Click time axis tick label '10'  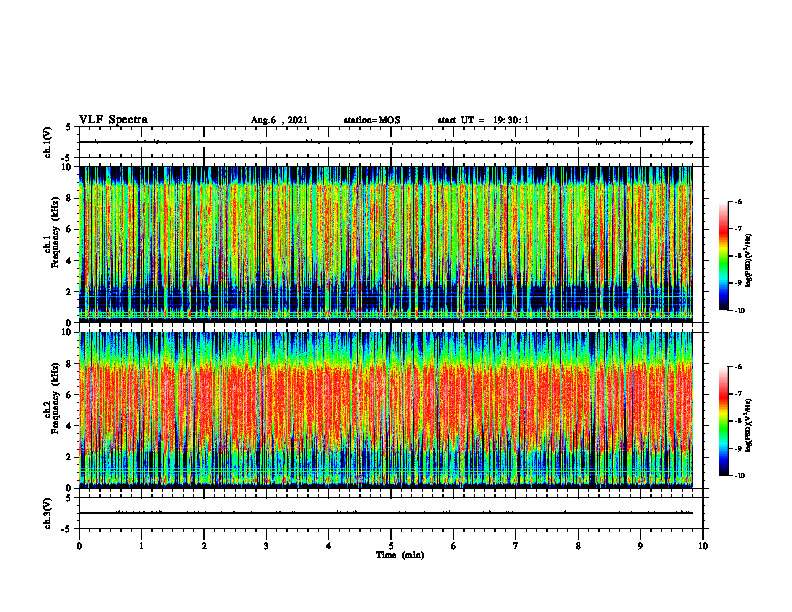[703, 546]
